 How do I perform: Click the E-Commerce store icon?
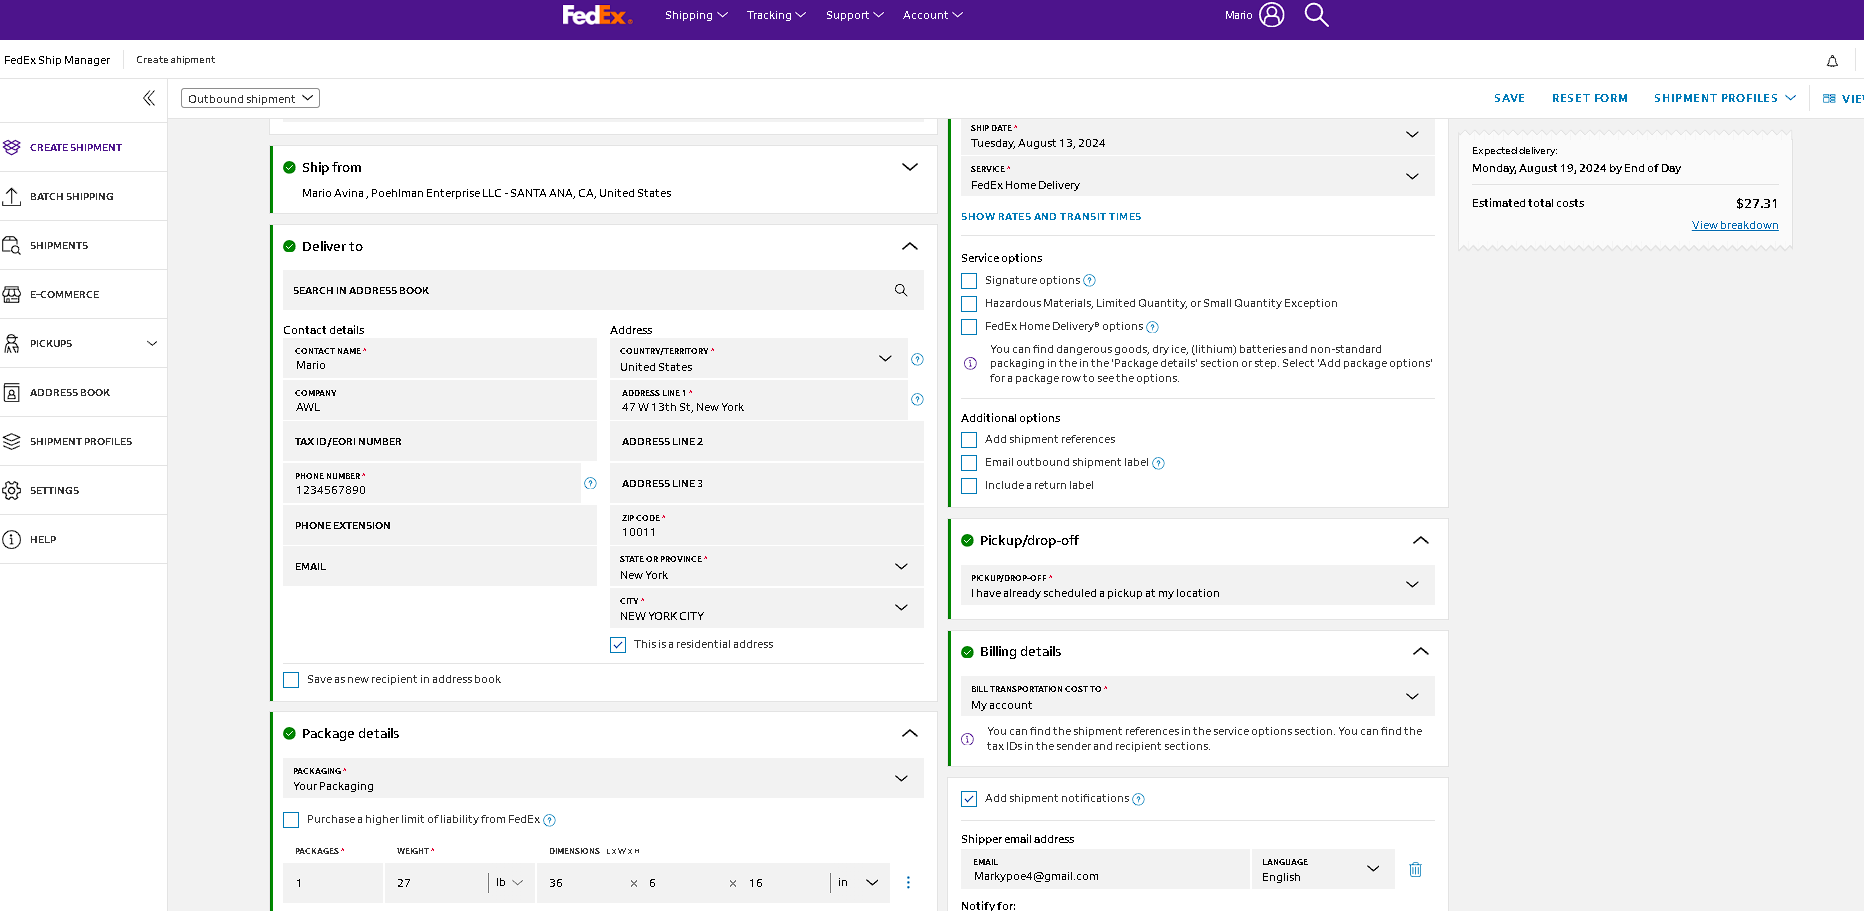12,294
